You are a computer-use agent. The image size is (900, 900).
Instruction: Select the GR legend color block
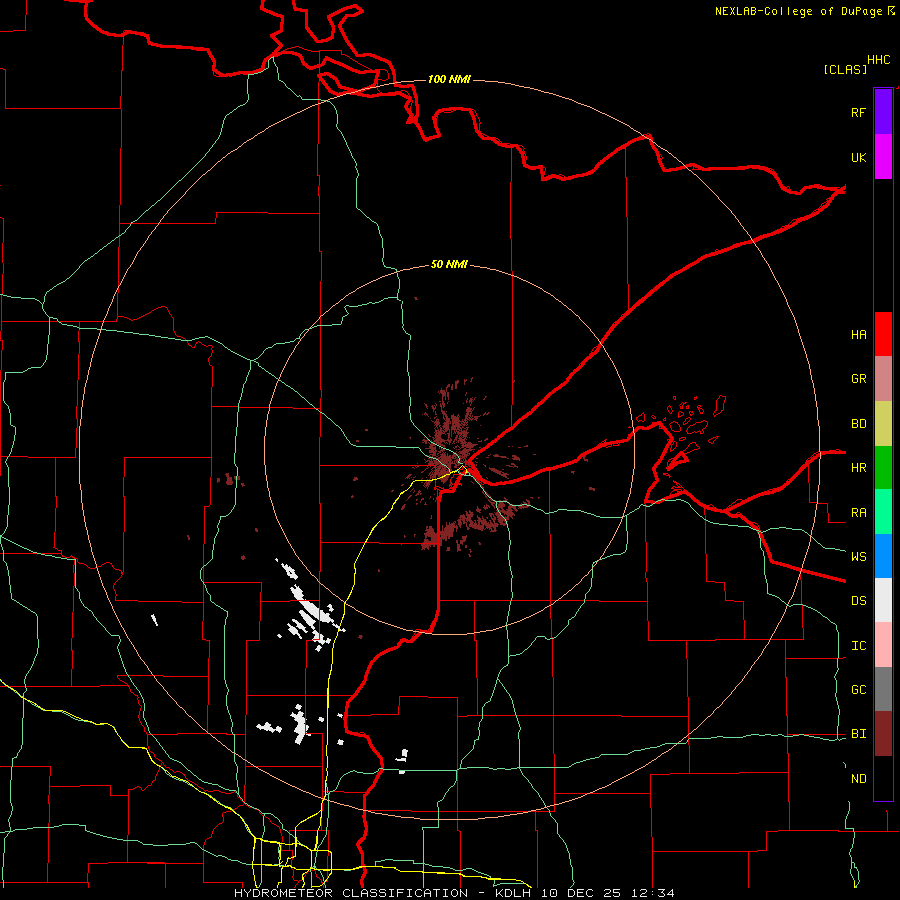click(x=883, y=379)
